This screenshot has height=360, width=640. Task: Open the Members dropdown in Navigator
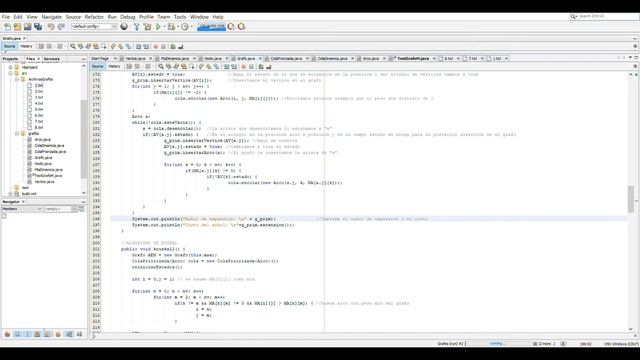(22, 209)
